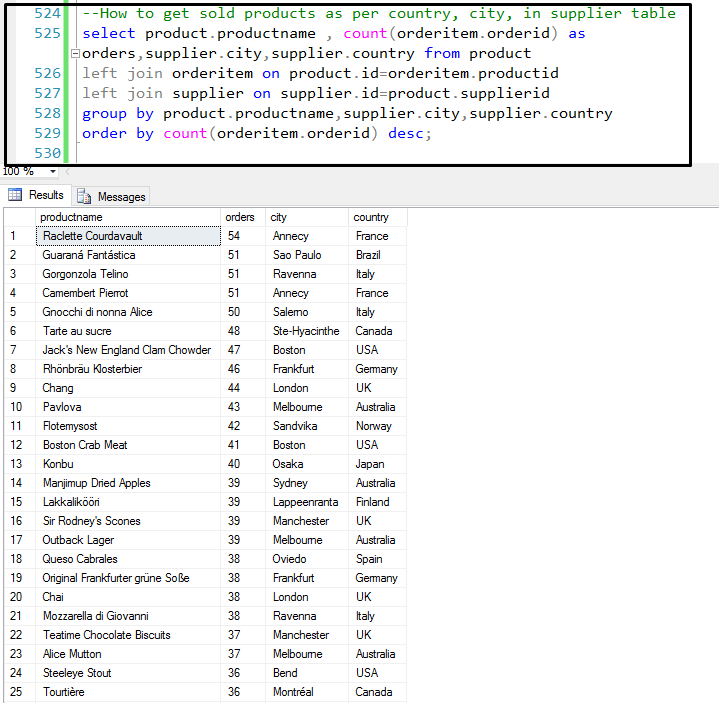Click the Tourtière cell
719x703 pixels.
tap(128, 692)
